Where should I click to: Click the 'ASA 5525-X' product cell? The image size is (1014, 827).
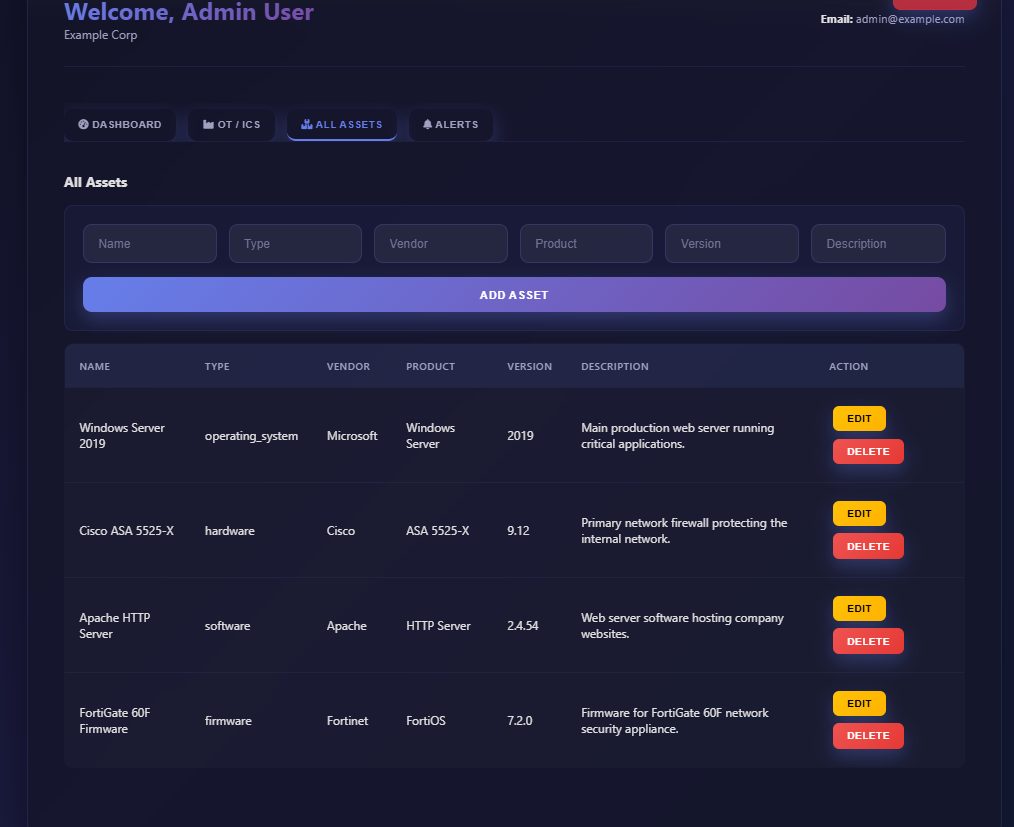(x=437, y=531)
